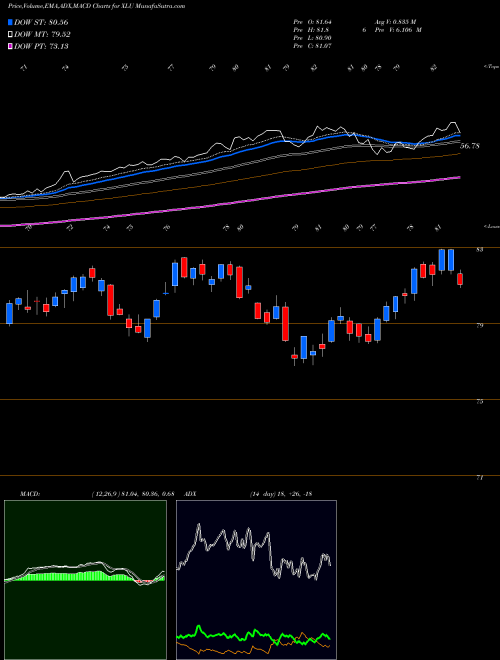Click the 'Pre V: 6.106 M' value
Viewport: 500px width, 660px height.
coord(399,30)
